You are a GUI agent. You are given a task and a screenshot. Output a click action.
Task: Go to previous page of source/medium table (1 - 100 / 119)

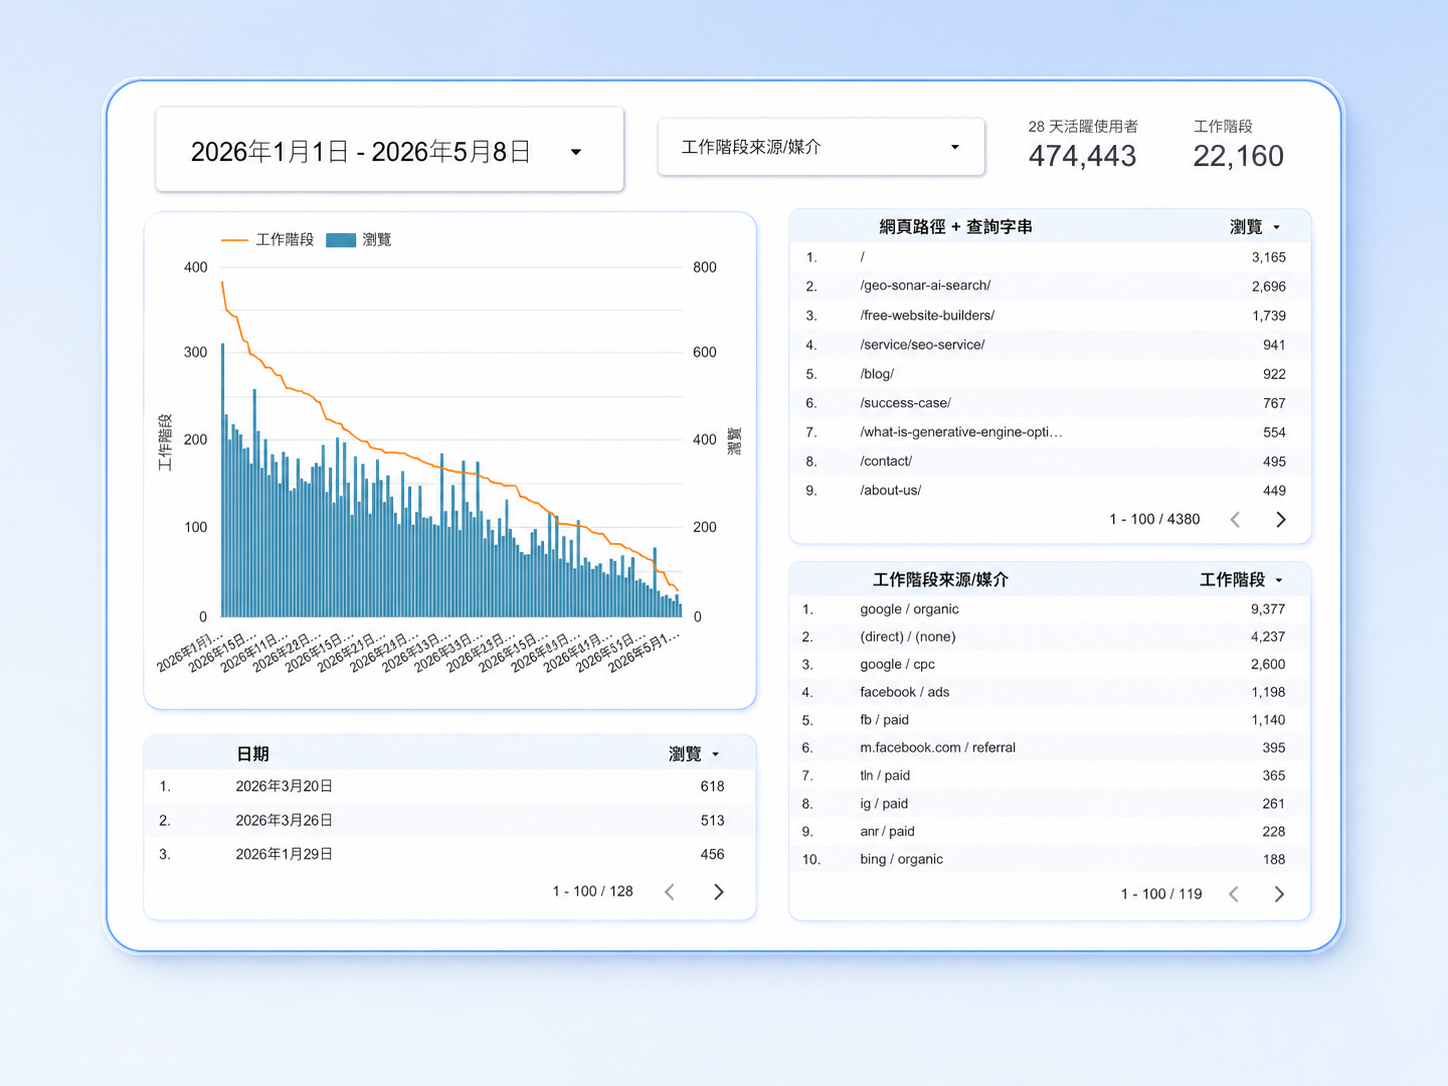coord(1234,894)
